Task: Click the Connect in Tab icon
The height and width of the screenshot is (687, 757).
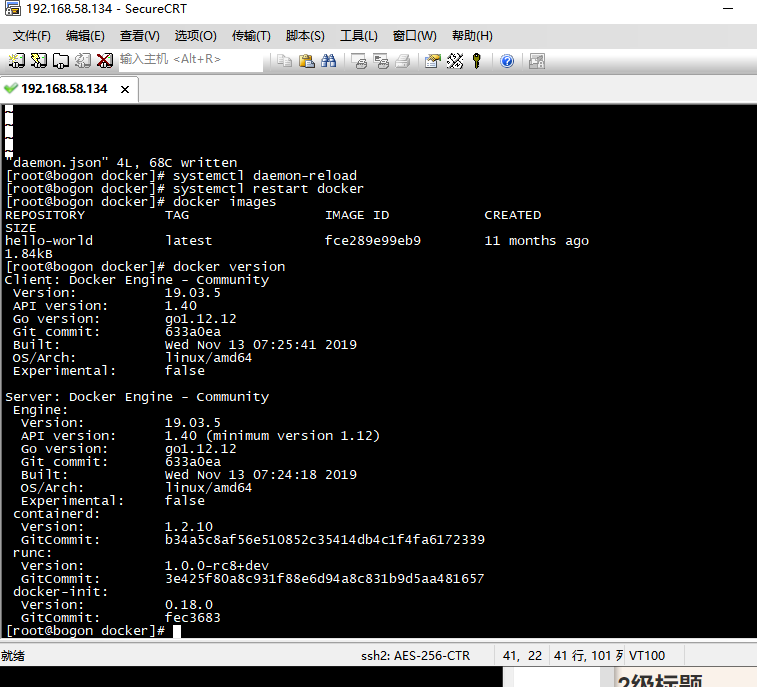Action: [x=61, y=61]
